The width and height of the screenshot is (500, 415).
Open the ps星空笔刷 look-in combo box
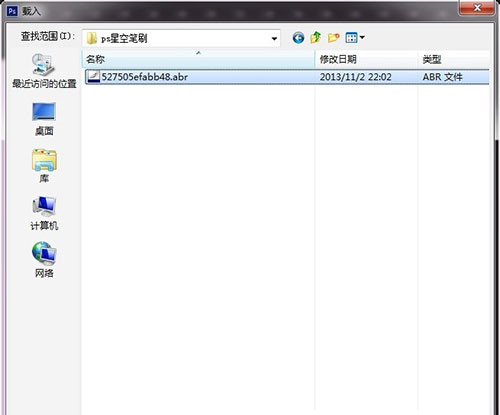click(x=181, y=38)
